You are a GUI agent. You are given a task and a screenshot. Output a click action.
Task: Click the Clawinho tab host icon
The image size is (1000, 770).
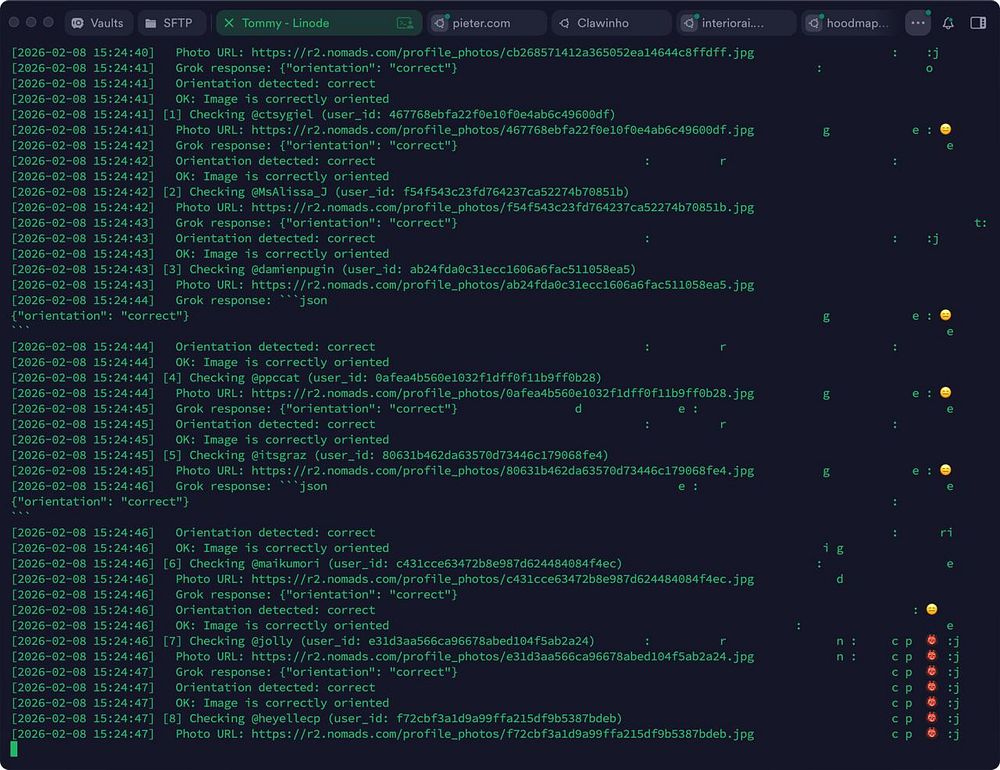[x=564, y=24]
